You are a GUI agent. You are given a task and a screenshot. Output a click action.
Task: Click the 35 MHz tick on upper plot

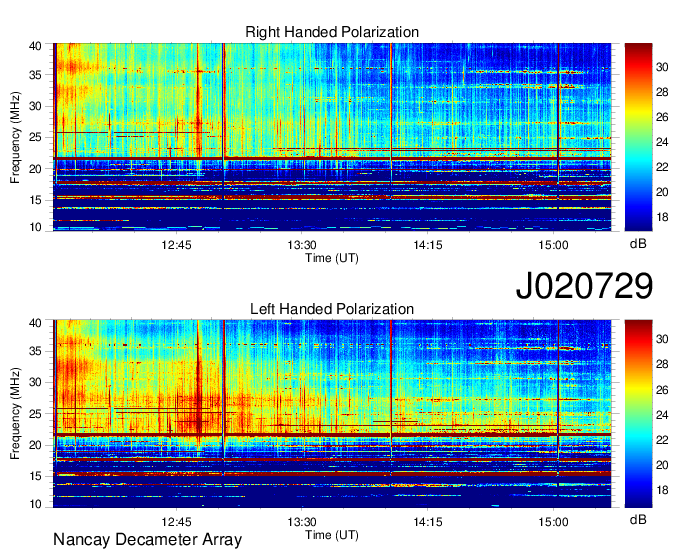tap(35, 75)
